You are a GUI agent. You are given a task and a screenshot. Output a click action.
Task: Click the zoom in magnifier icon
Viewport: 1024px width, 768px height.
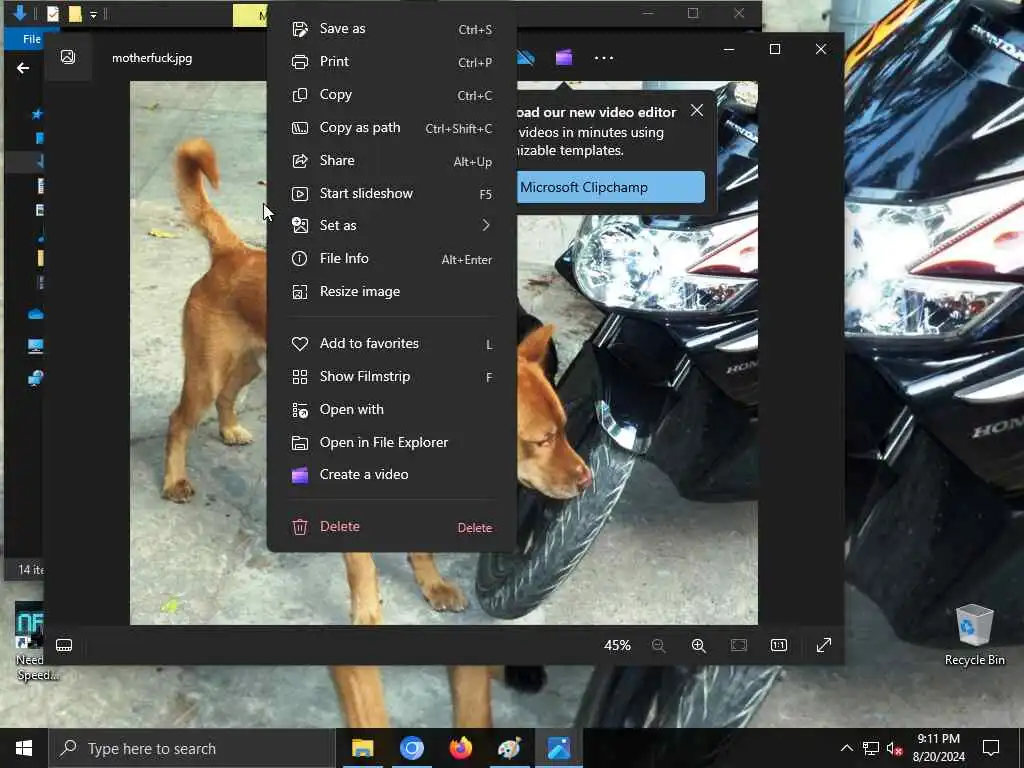click(x=699, y=646)
